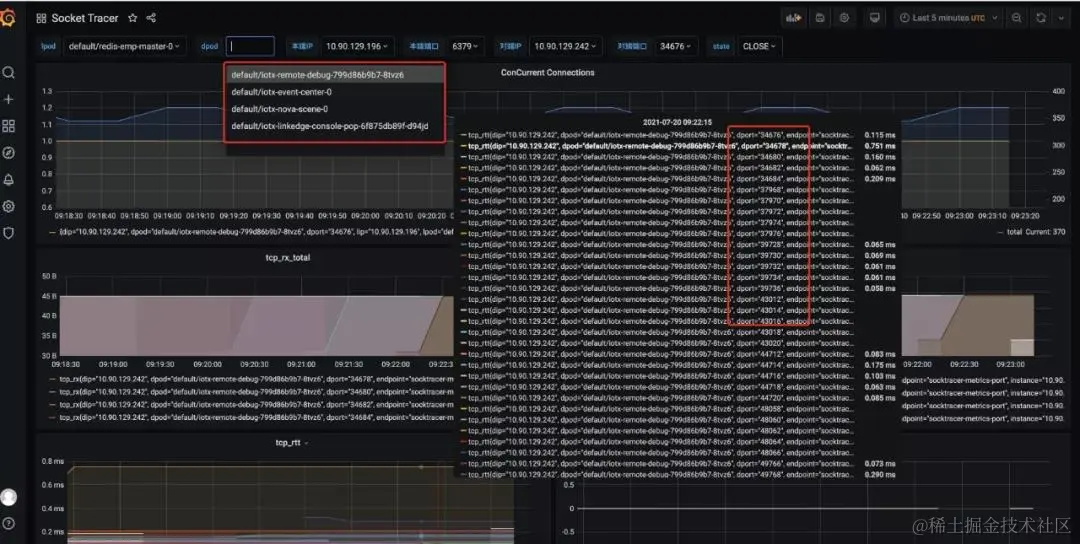The width and height of the screenshot is (1080, 544).
Task: Open Configuration gear in the left sidebar
Action: [x=8, y=206]
